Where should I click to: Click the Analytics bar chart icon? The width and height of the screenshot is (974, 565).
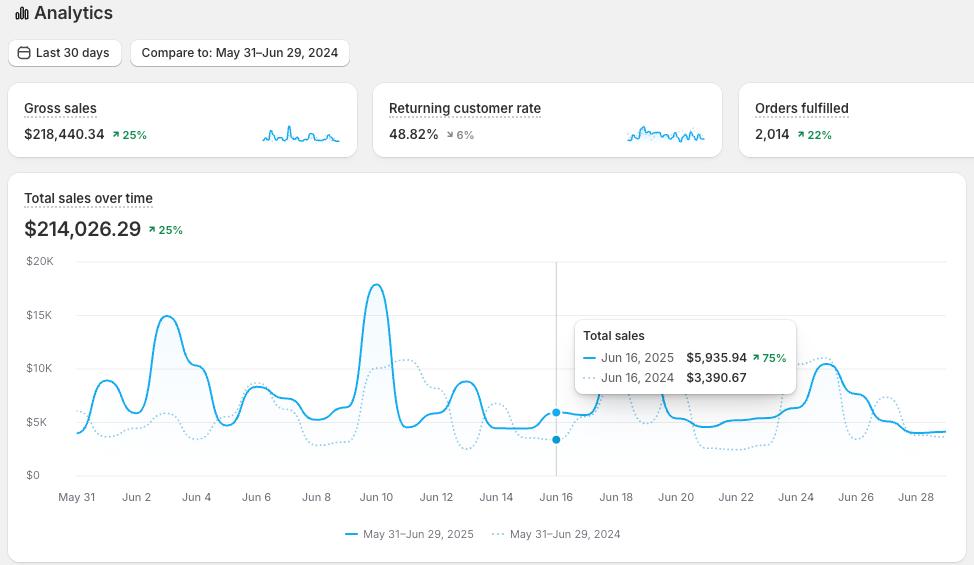[22, 13]
